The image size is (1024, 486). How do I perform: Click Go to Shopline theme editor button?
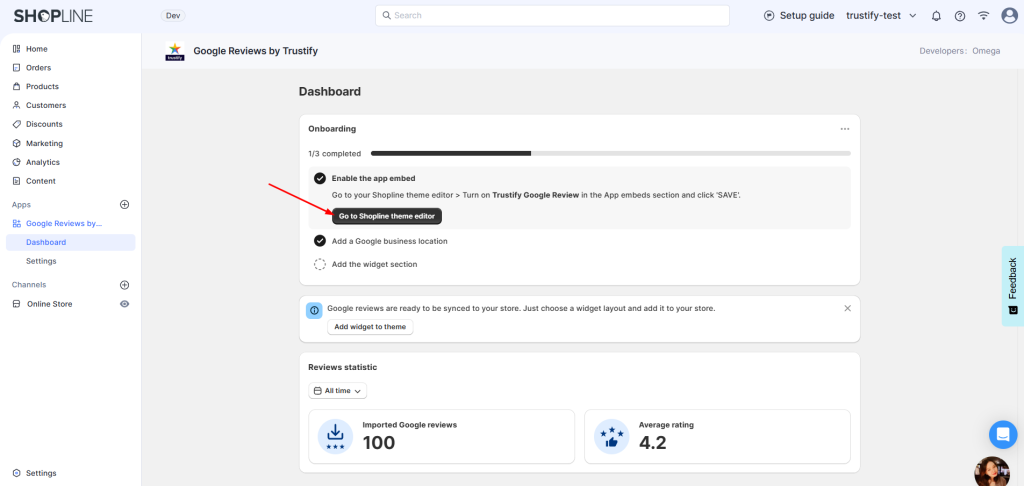click(387, 216)
